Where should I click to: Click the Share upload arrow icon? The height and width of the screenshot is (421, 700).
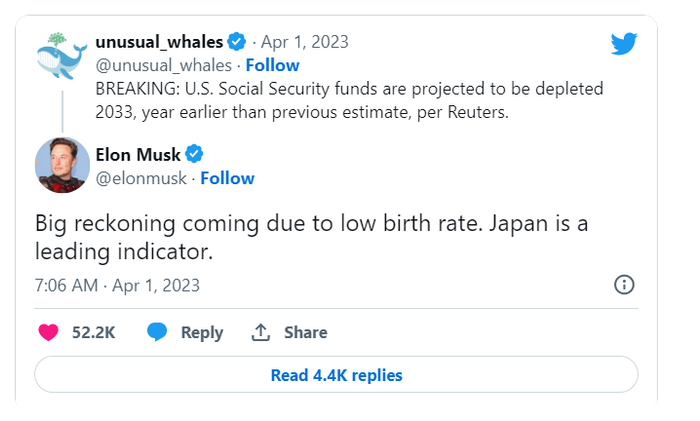261,332
